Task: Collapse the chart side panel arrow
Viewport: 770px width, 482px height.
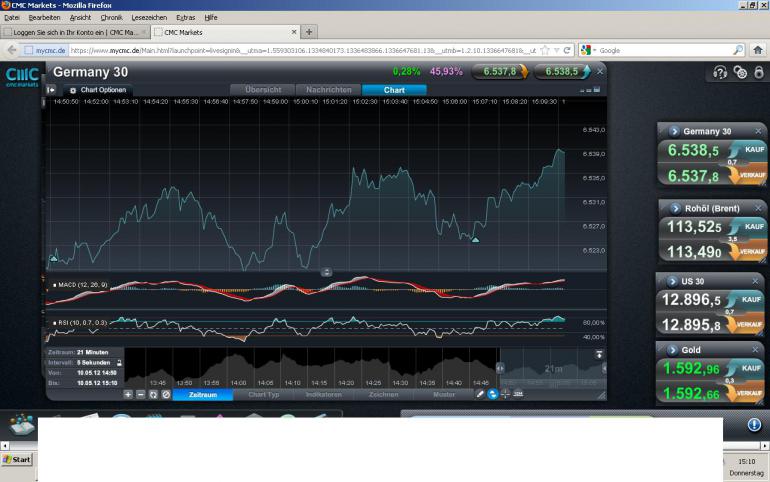Action: point(51,90)
